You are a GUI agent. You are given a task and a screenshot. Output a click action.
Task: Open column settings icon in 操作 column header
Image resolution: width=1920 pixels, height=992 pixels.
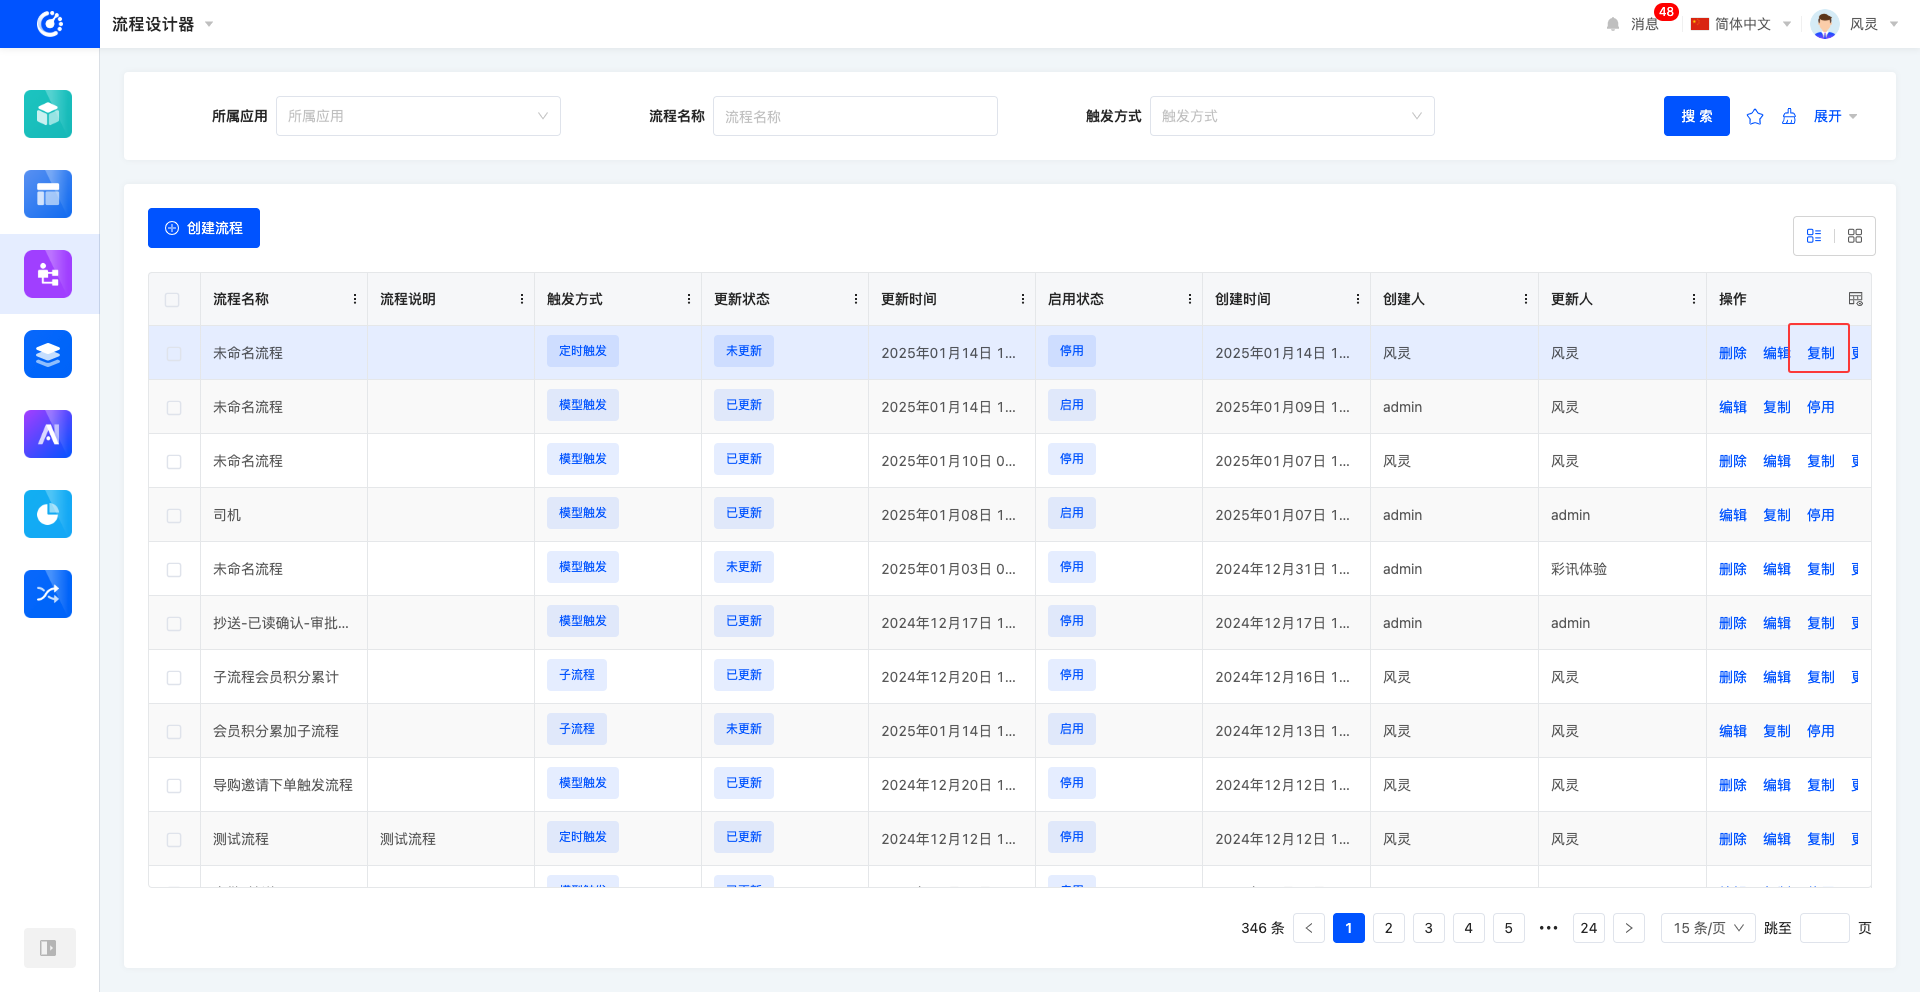click(1854, 299)
